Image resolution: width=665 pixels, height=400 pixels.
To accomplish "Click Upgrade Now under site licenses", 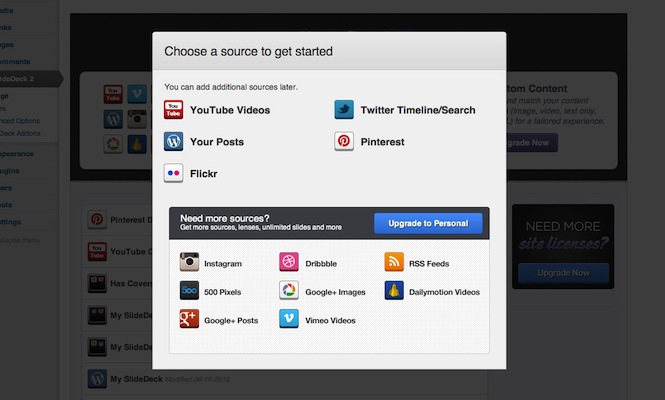I will point(563,273).
